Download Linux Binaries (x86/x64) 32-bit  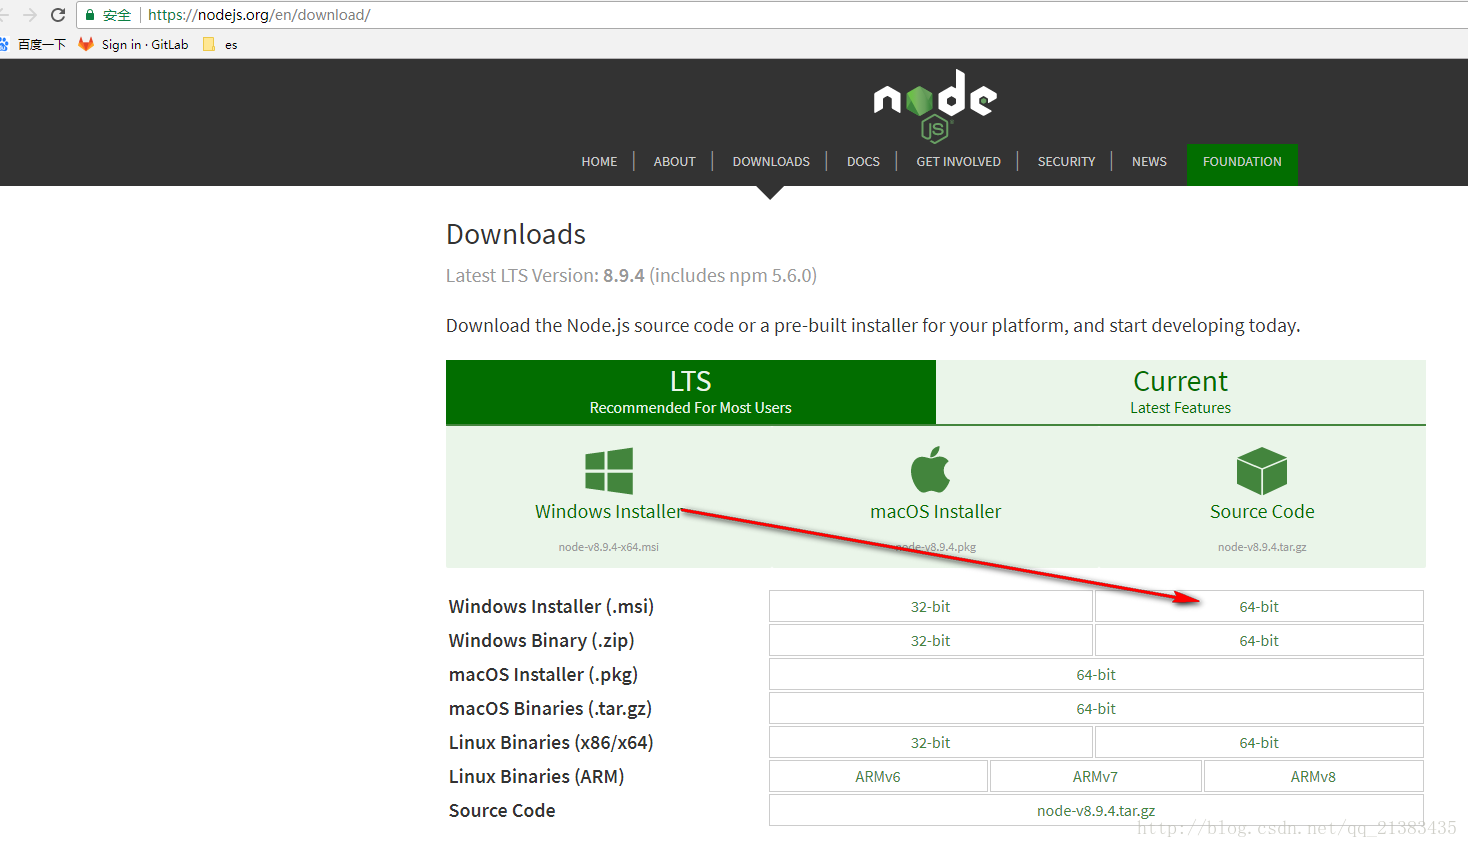(x=930, y=743)
